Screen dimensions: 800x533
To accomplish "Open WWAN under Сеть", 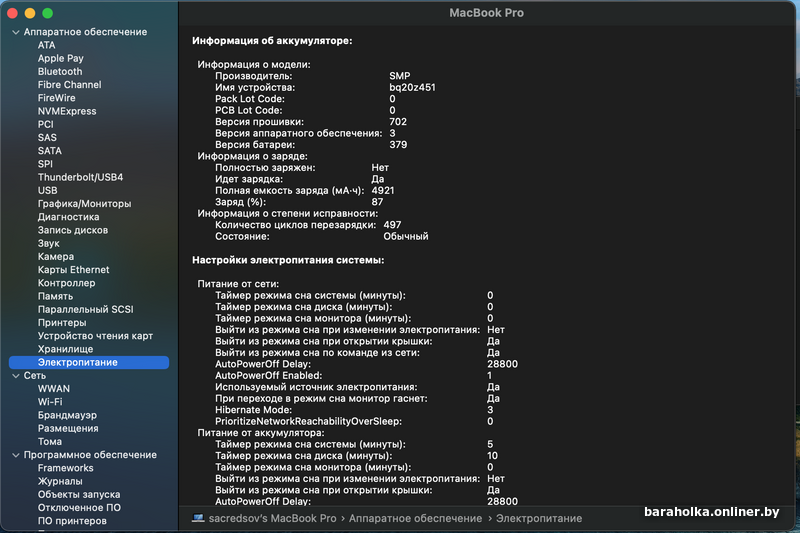I will 54,389.
